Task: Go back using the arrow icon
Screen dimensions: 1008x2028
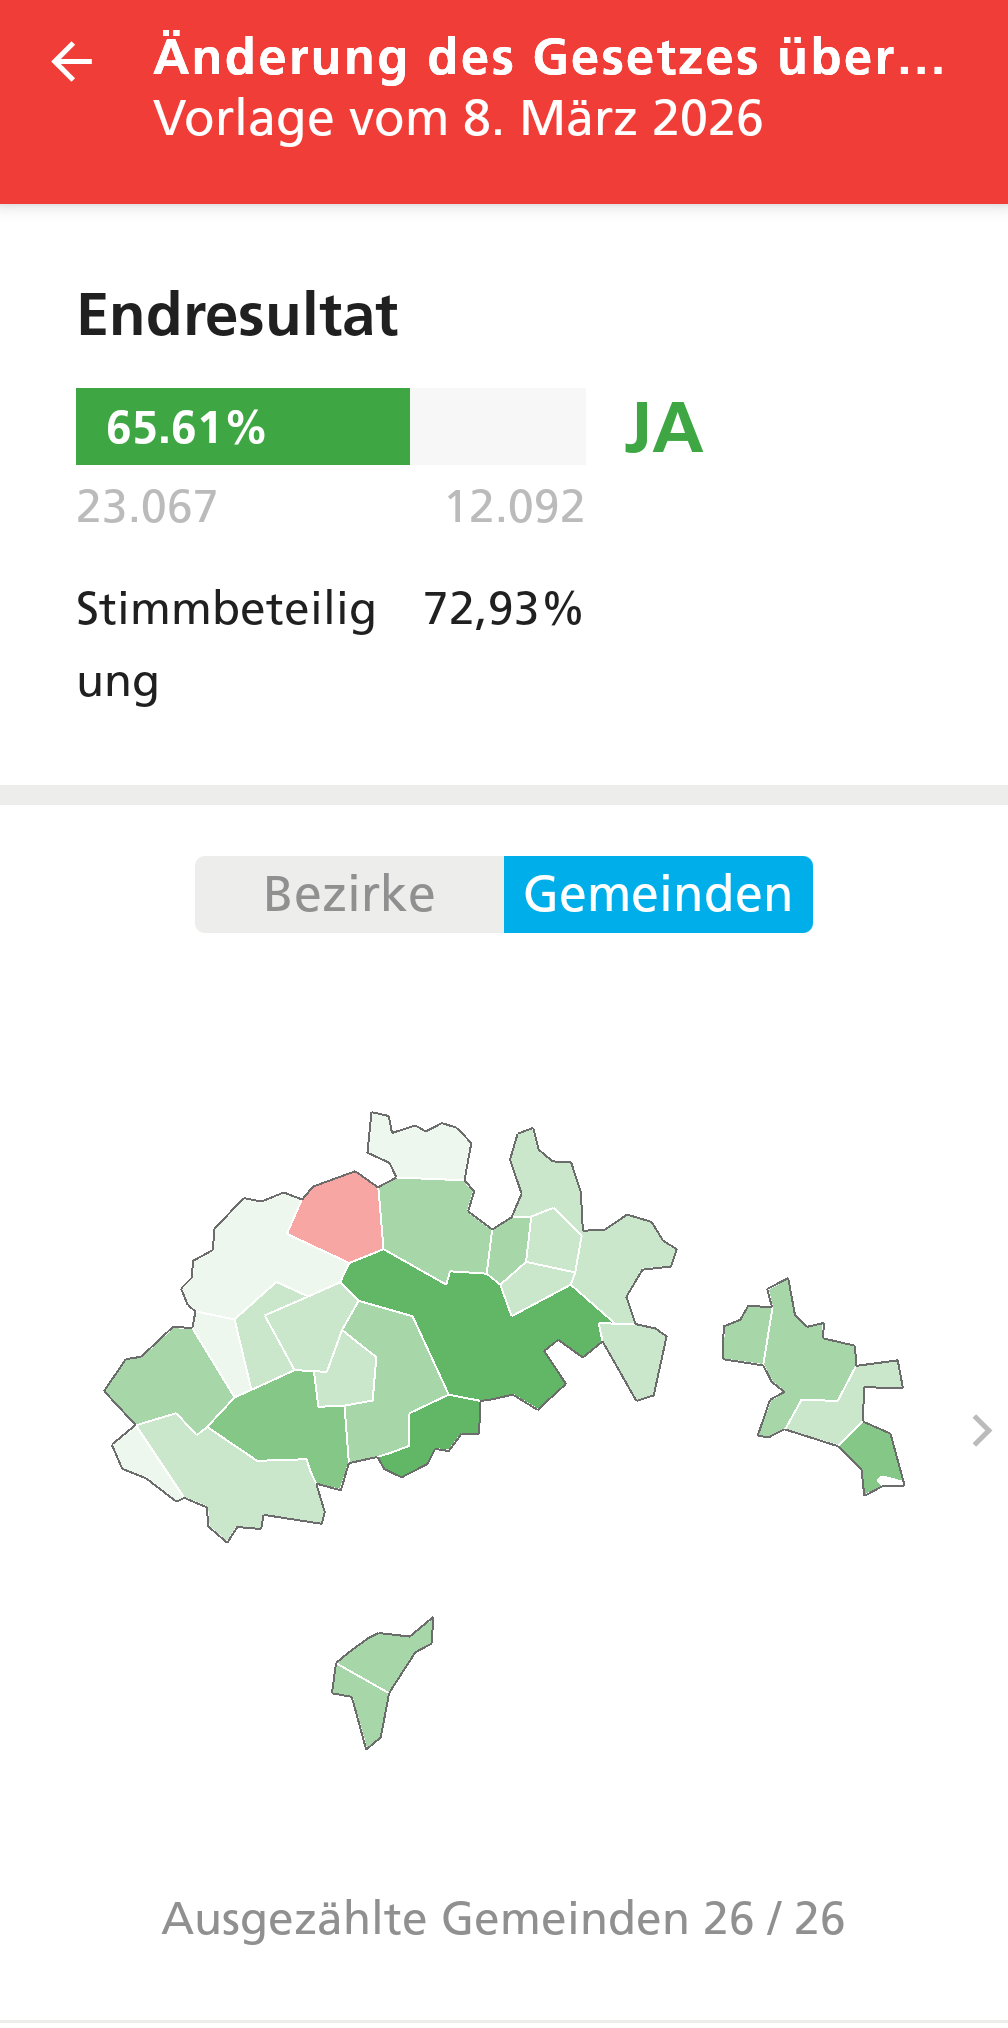Action: point(72,62)
